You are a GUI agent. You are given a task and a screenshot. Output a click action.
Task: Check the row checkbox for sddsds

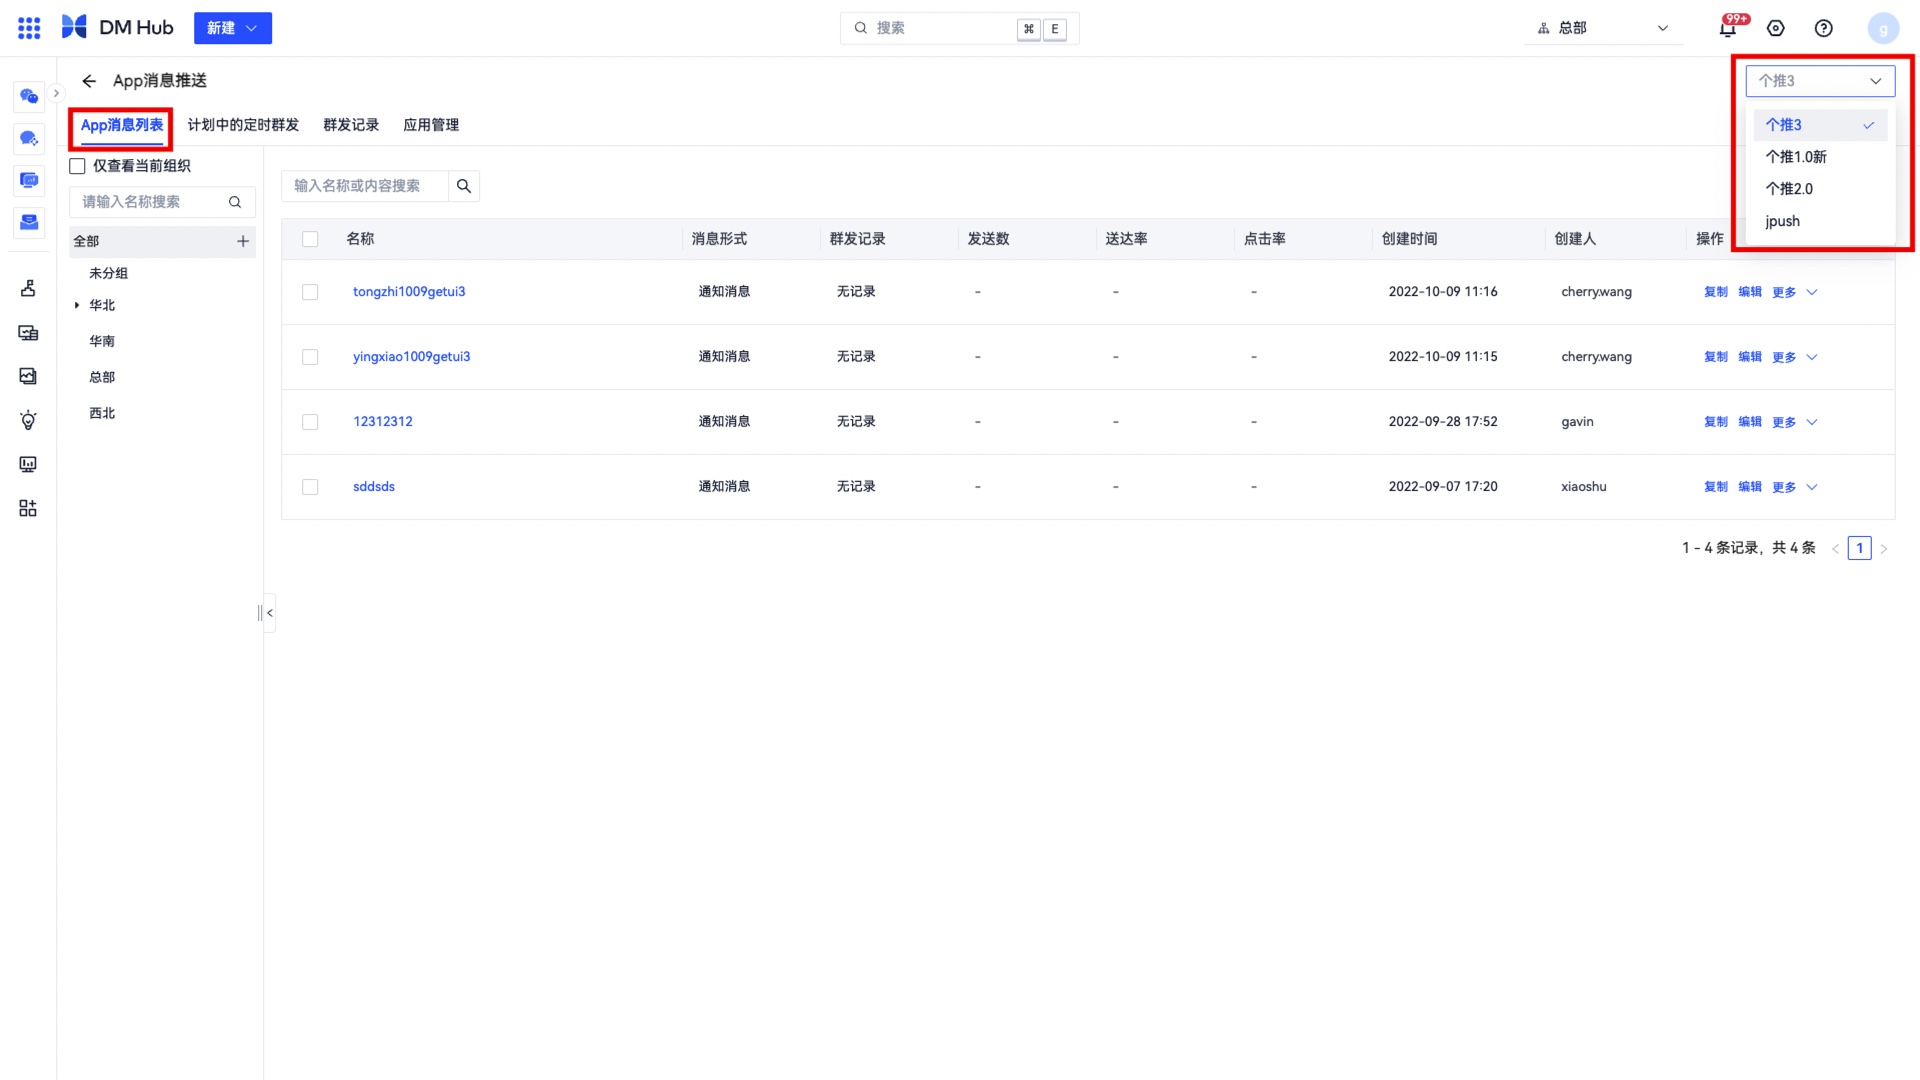pos(310,487)
